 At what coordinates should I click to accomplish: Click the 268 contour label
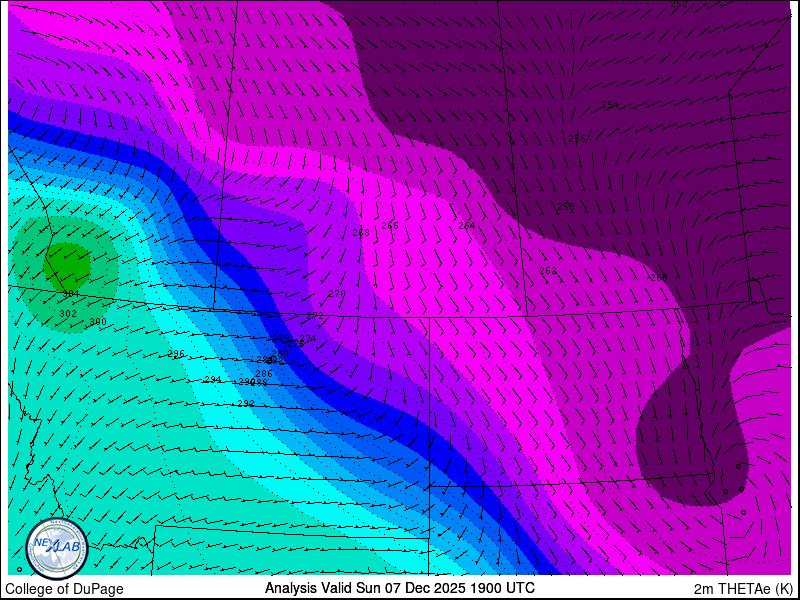361,233
